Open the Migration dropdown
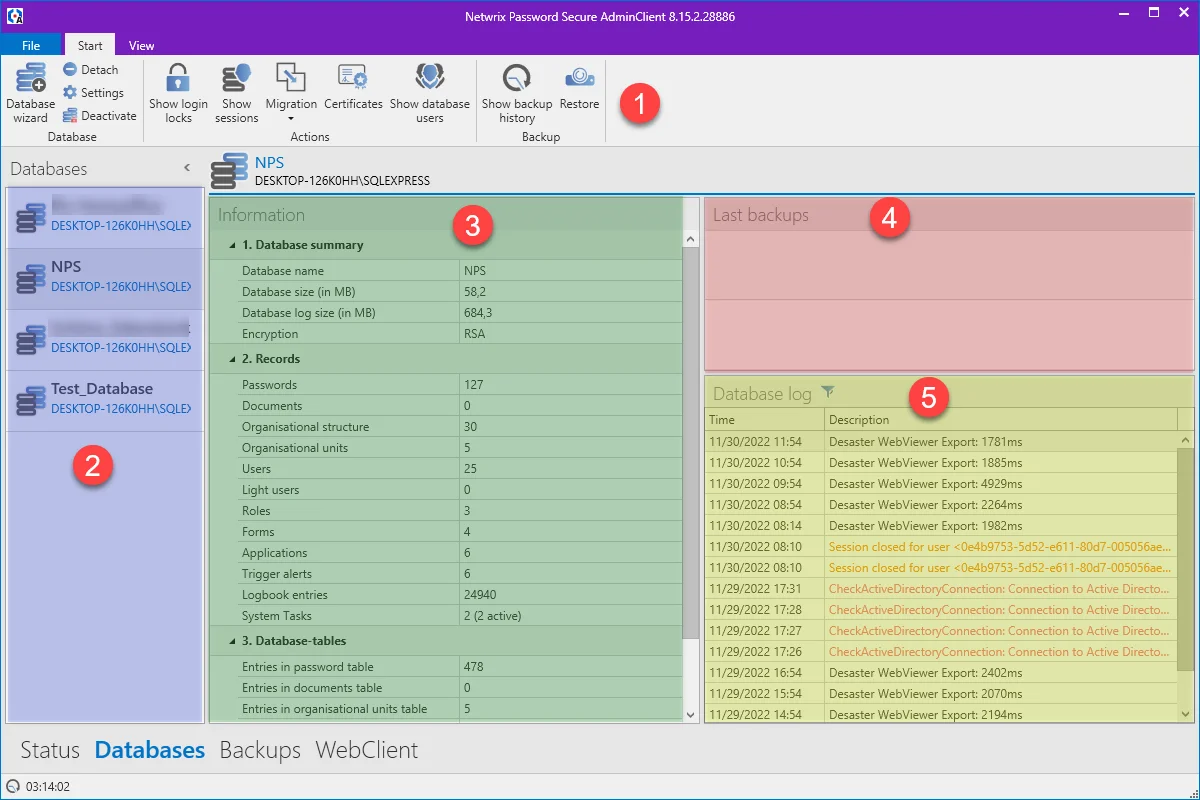1200x800 pixels. click(x=291, y=92)
